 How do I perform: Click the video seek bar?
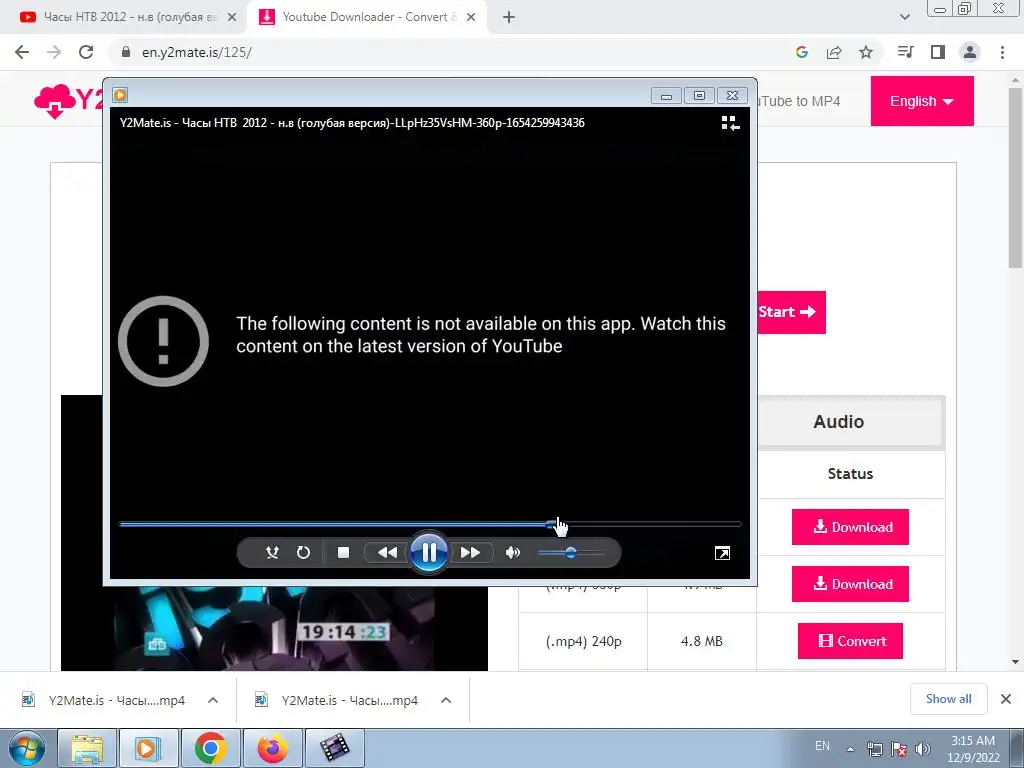430,524
